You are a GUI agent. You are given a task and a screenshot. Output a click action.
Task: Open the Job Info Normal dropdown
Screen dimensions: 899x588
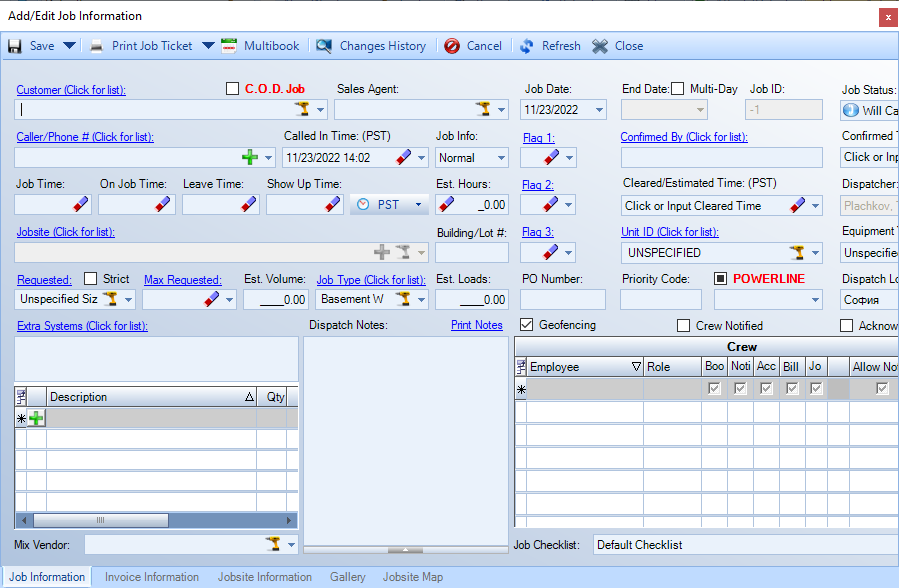(x=502, y=158)
